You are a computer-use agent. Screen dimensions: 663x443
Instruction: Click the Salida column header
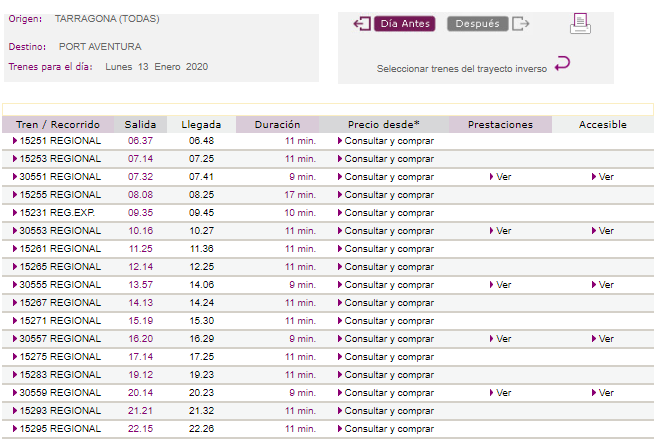tap(140, 125)
